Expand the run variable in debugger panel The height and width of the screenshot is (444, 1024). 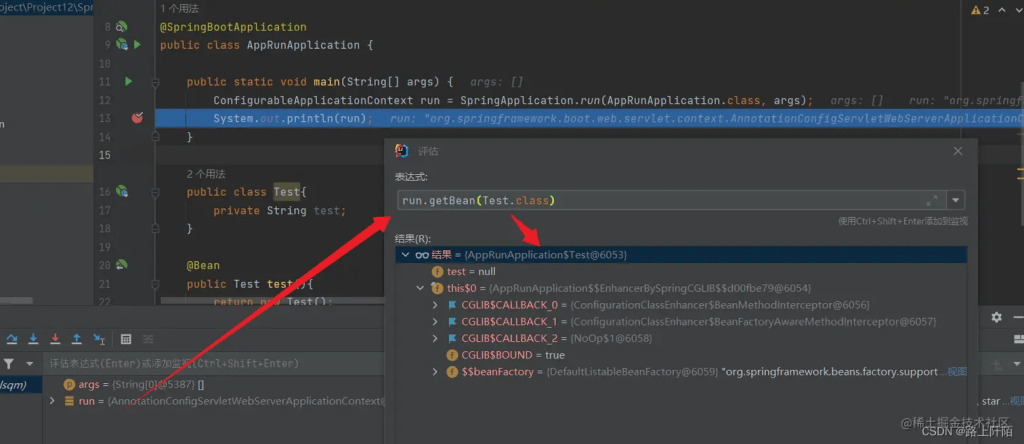pos(53,401)
